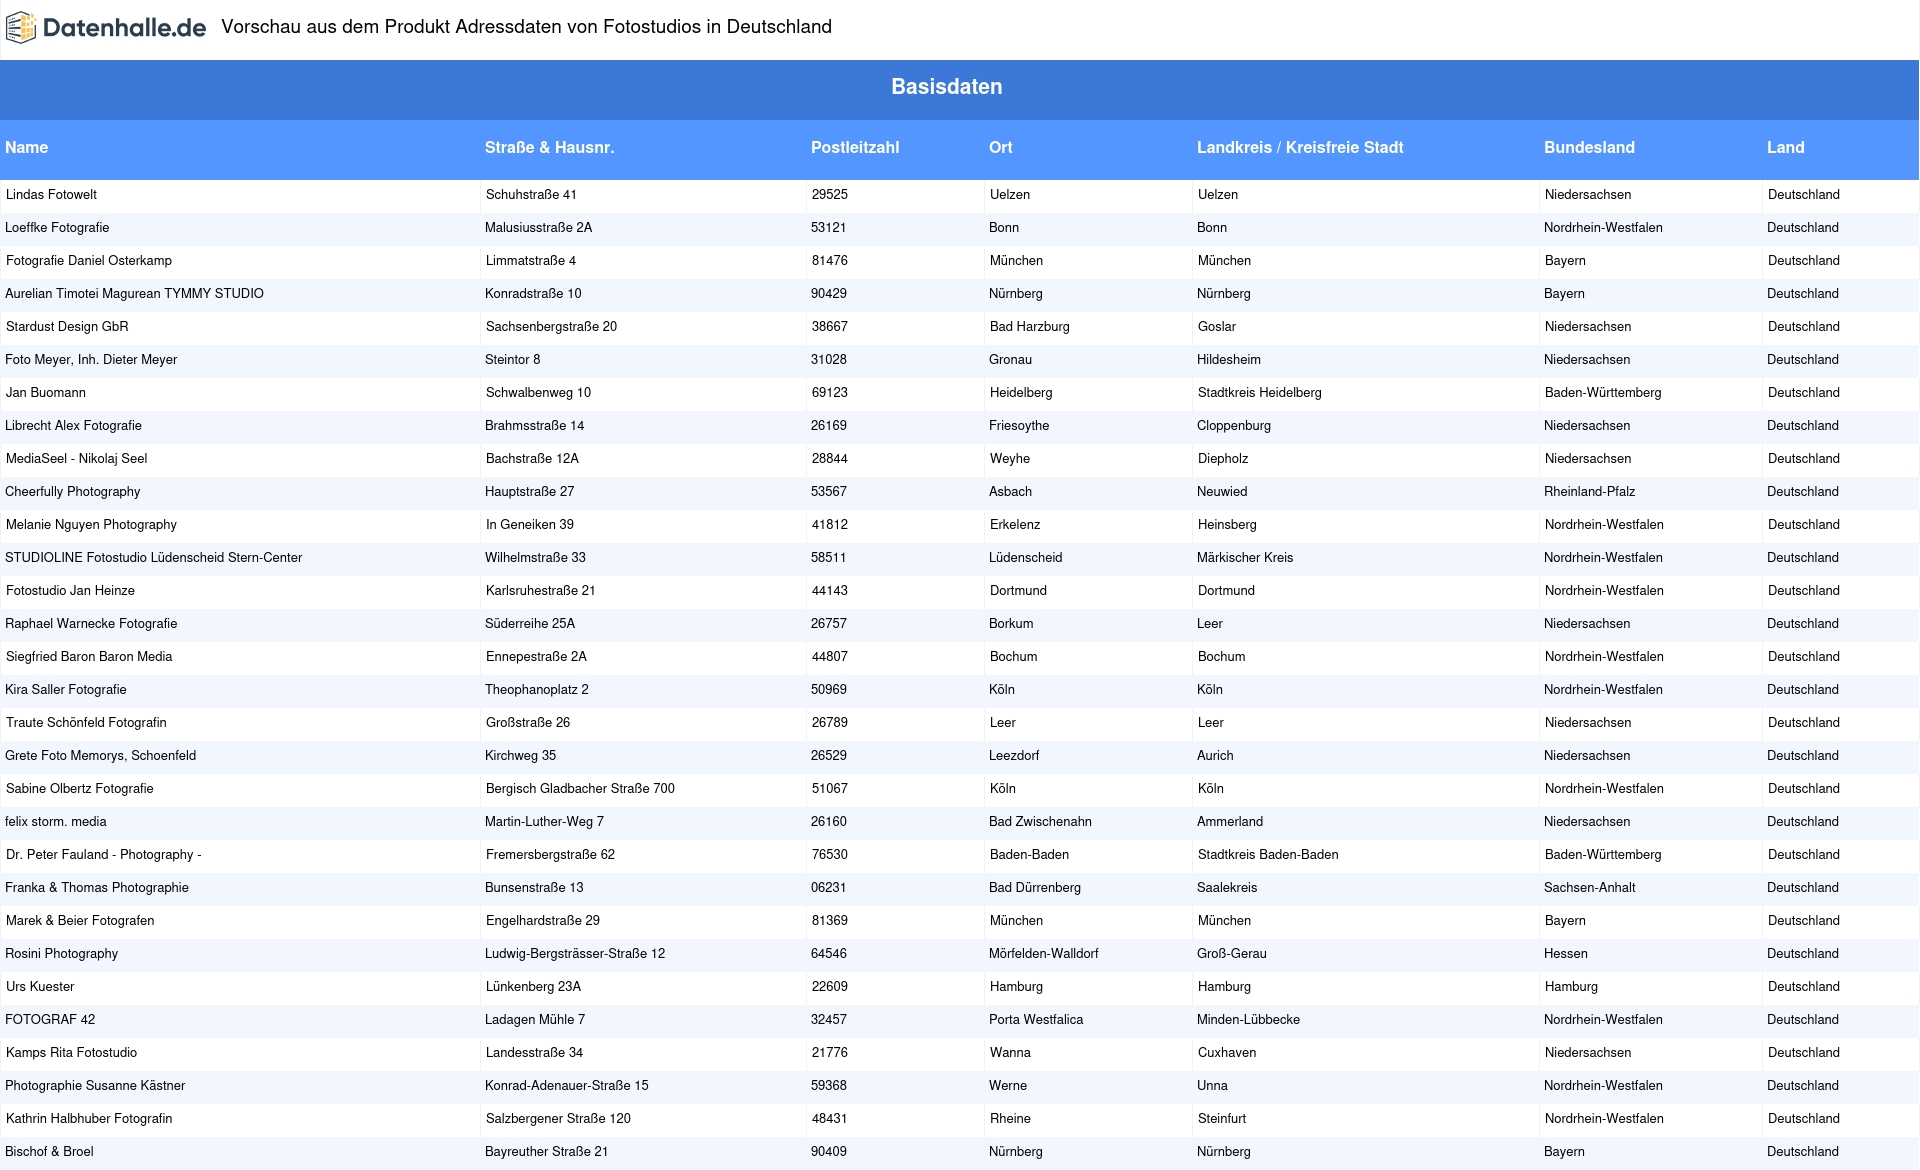The image size is (1920, 1170).
Task: Click Minden-Lübbecke district cell
Action: click(1248, 1019)
